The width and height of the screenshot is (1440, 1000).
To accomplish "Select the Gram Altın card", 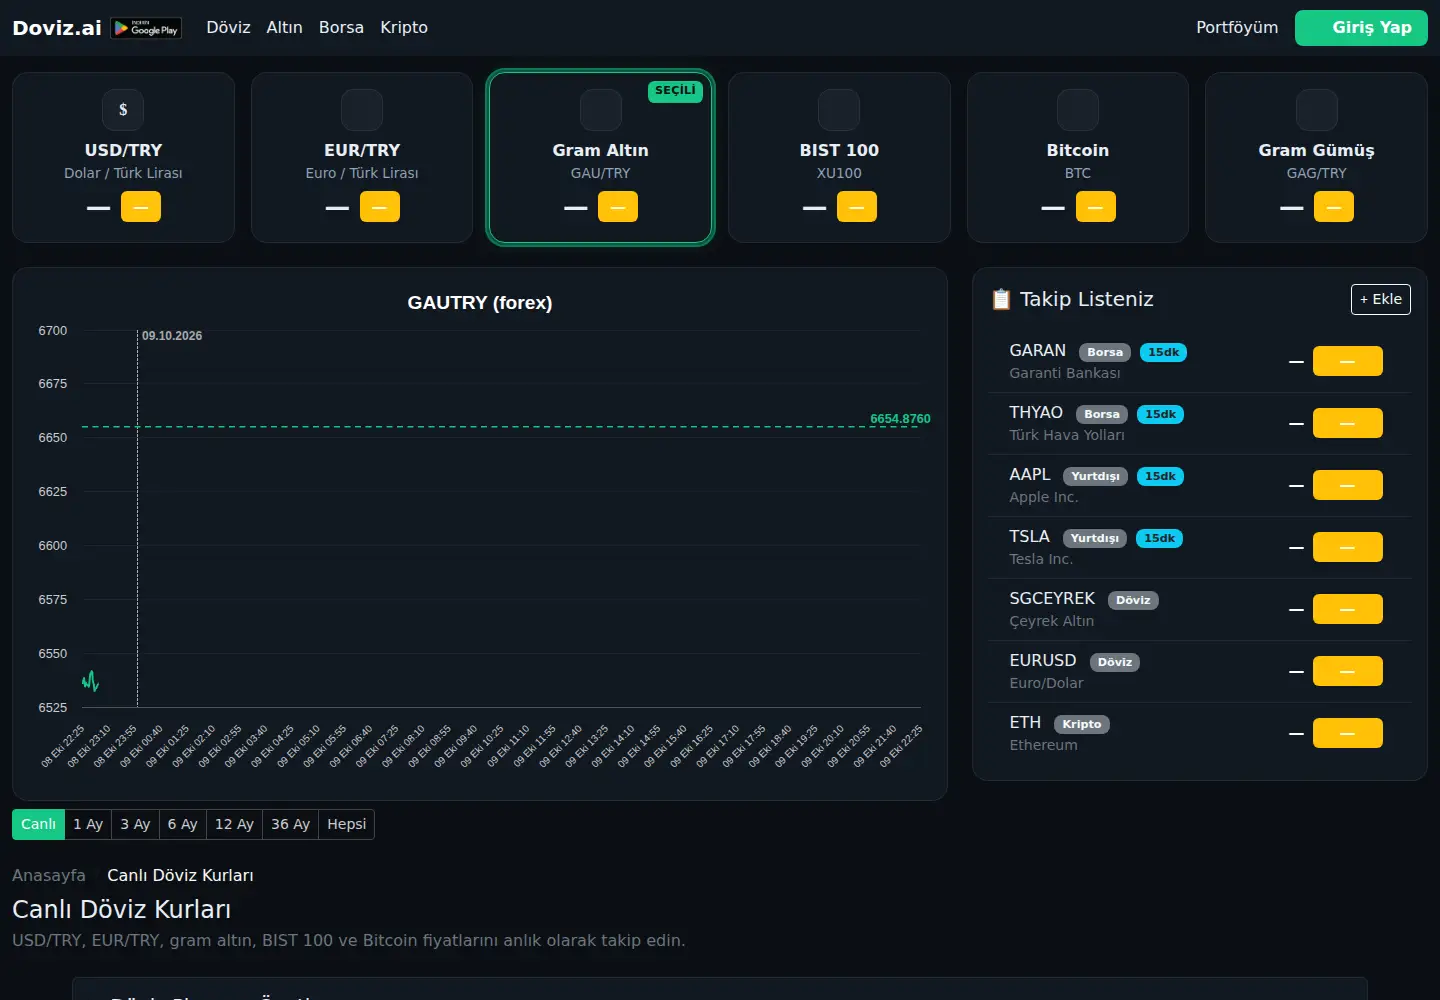I will click(x=600, y=157).
